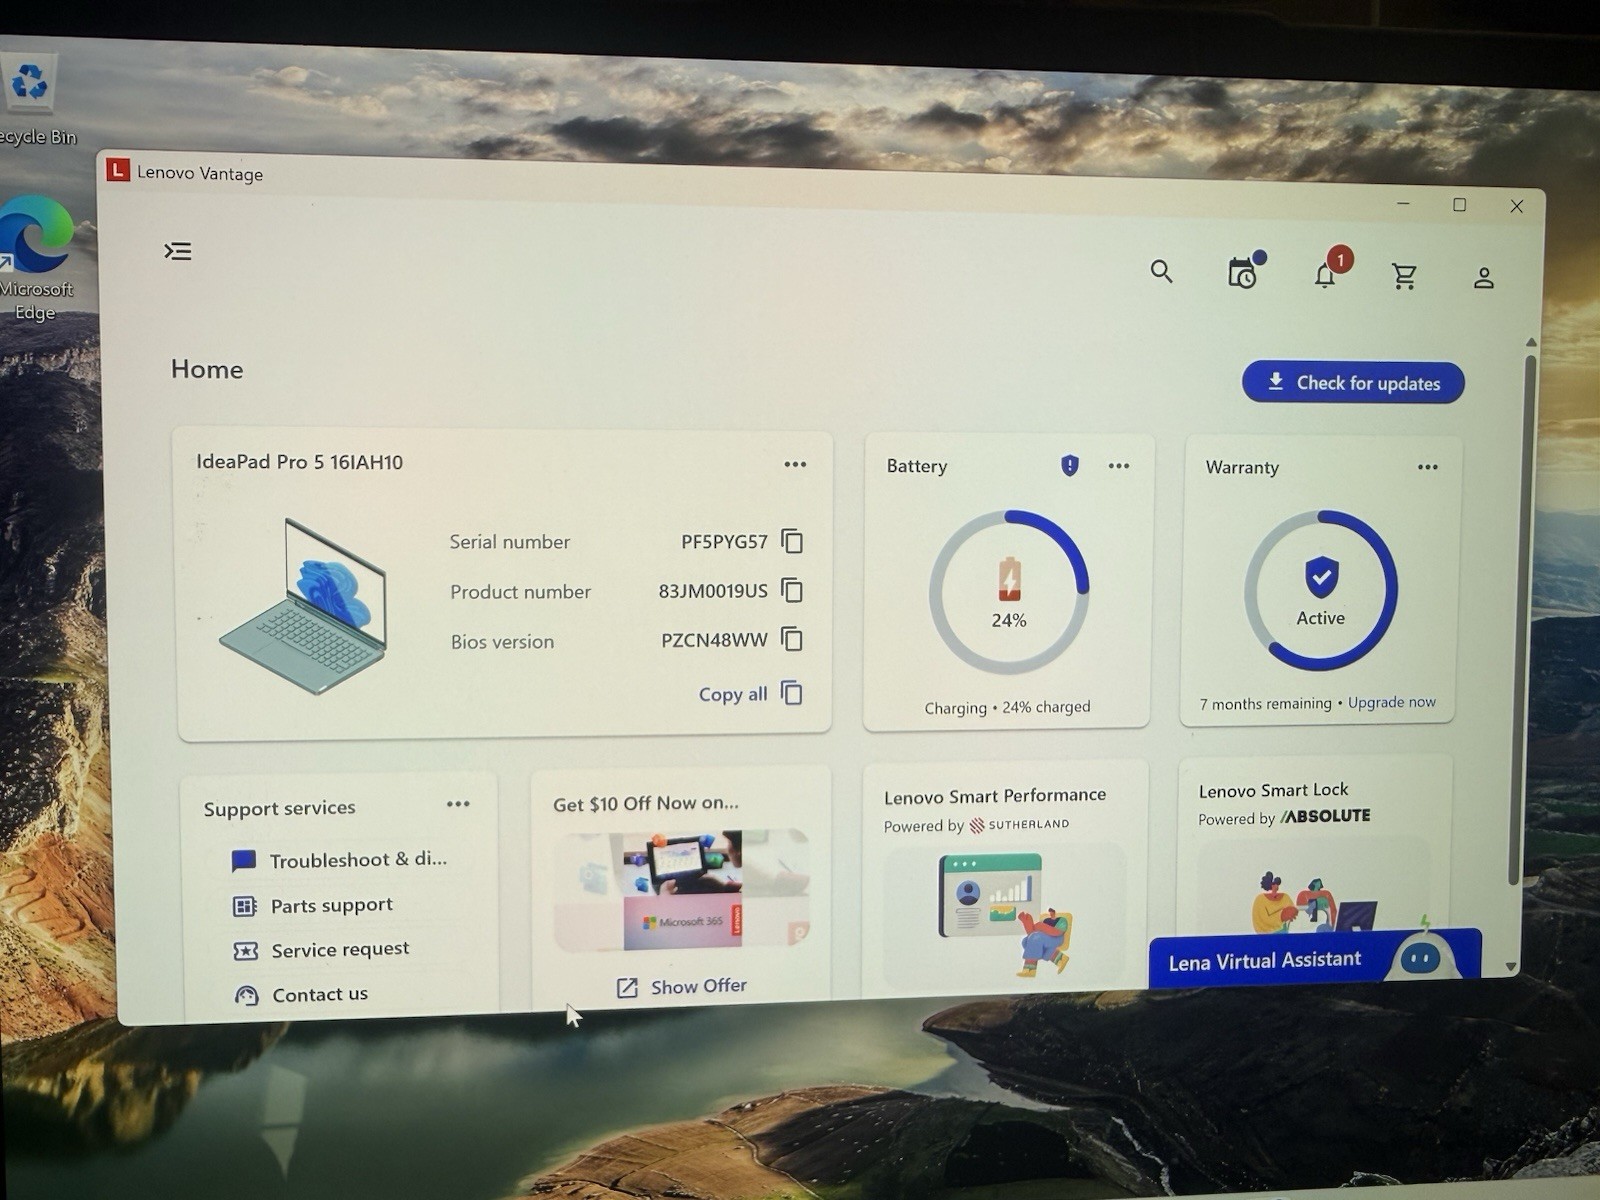Click the Parts support icon
The image size is (1600, 1200).
pos(244,906)
